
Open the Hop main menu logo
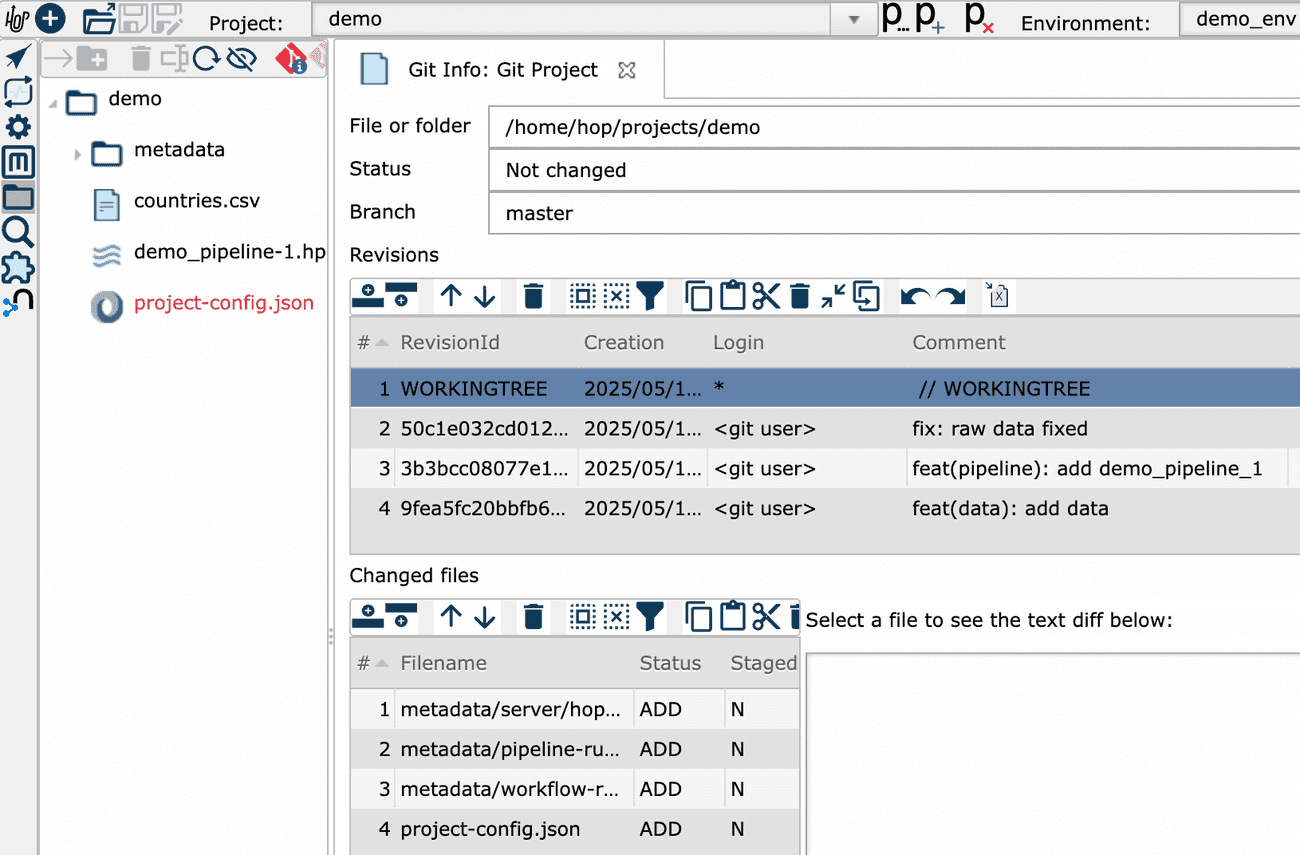tap(17, 18)
